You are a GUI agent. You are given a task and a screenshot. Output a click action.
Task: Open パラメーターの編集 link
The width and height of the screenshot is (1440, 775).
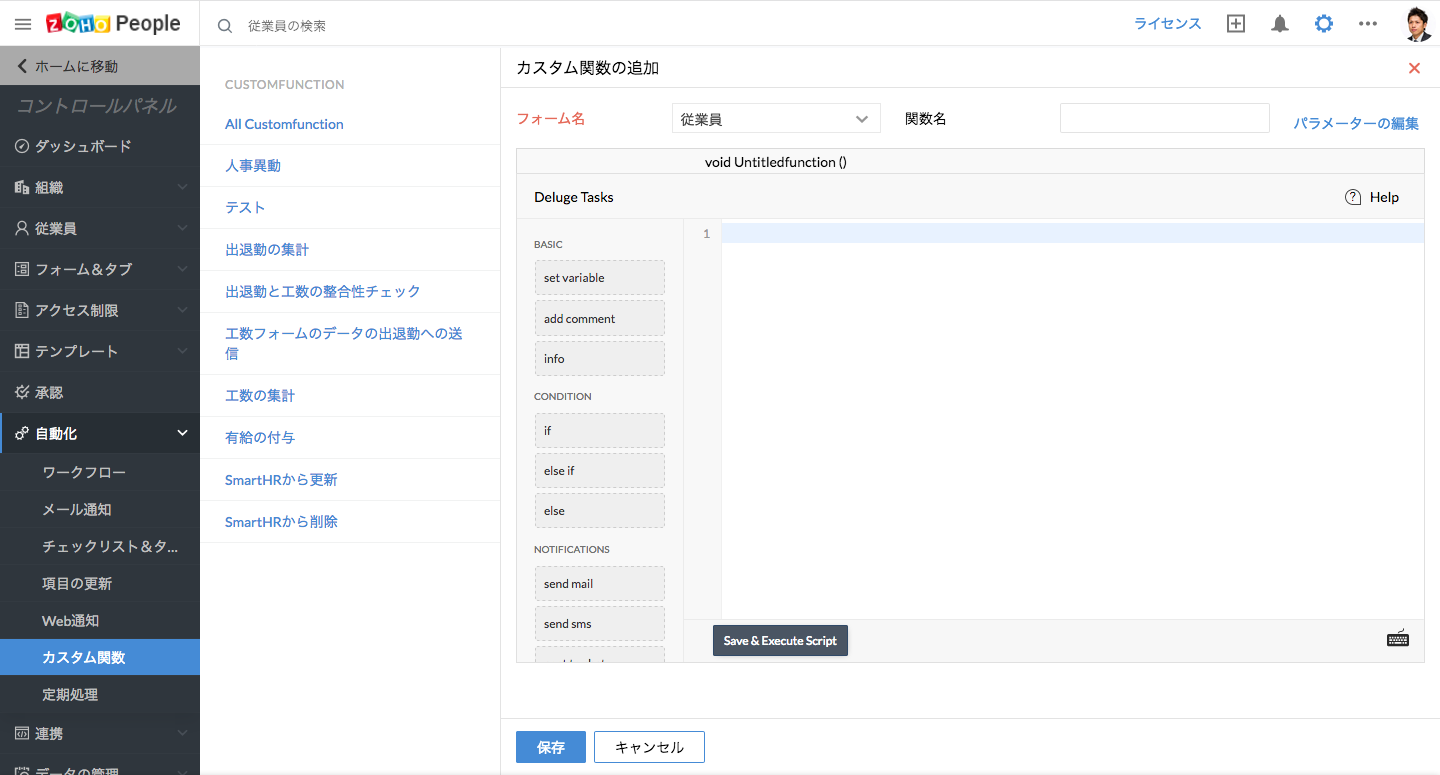(x=1355, y=123)
